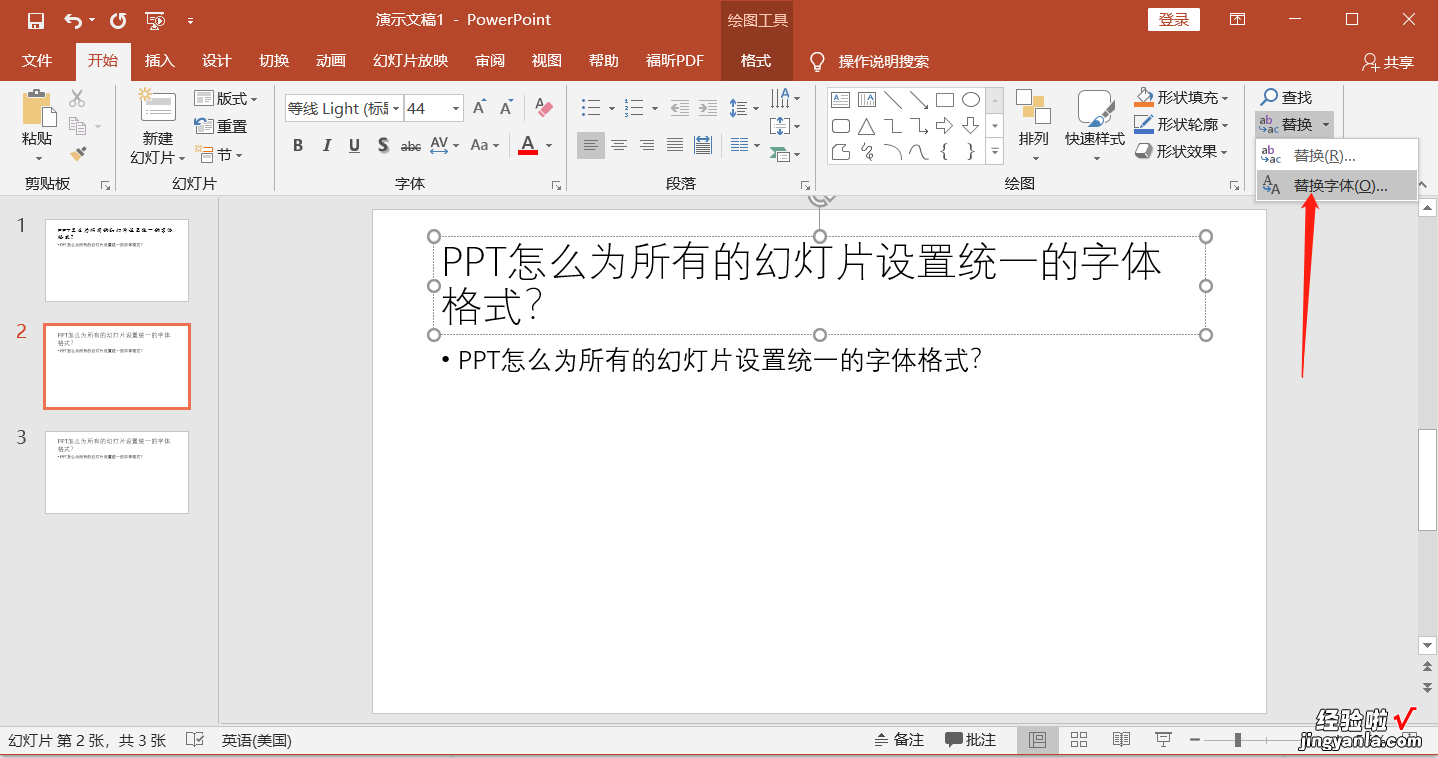Switch to Insert (插入) tab

click(159, 61)
